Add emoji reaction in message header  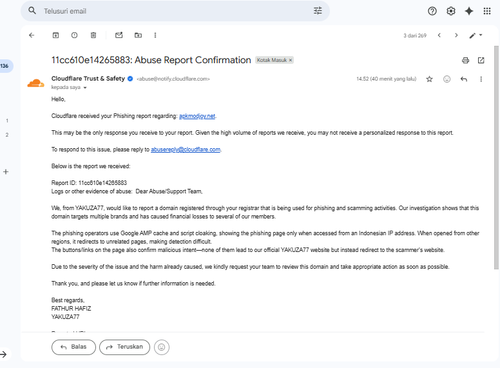click(447, 79)
